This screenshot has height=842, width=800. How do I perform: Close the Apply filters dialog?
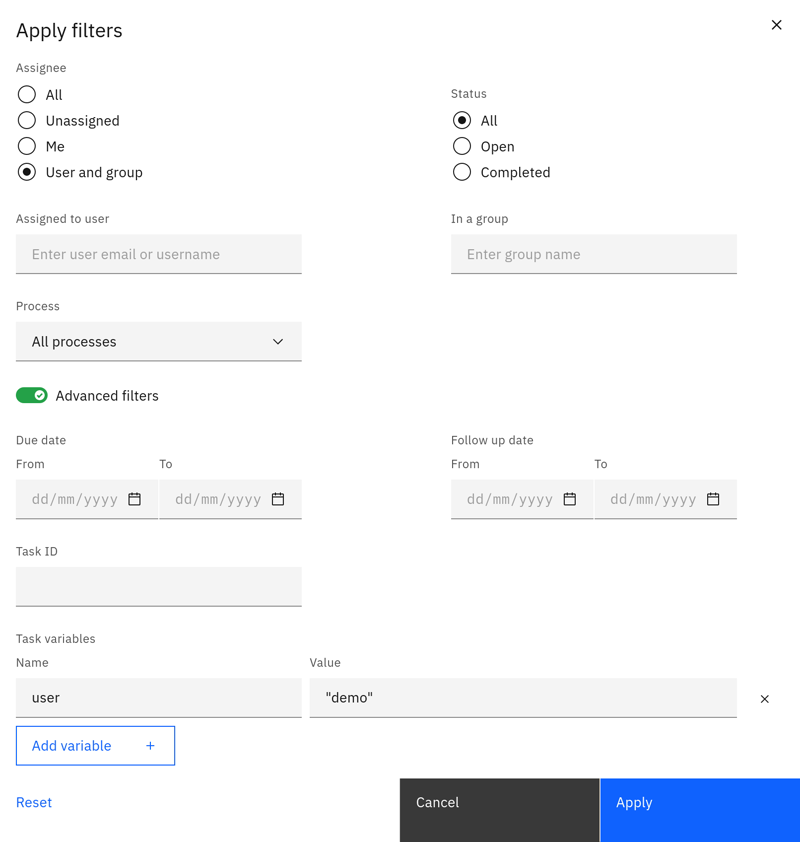777,25
